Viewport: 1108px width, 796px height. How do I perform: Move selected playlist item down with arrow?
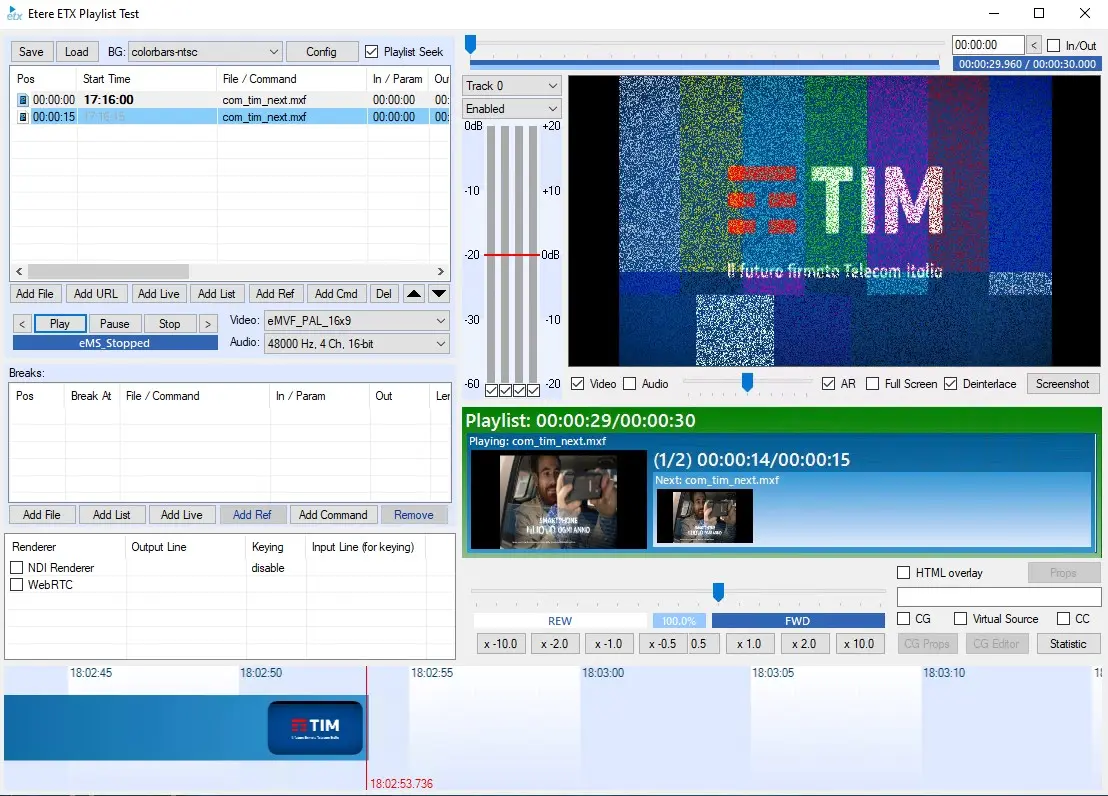pos(439,294)
